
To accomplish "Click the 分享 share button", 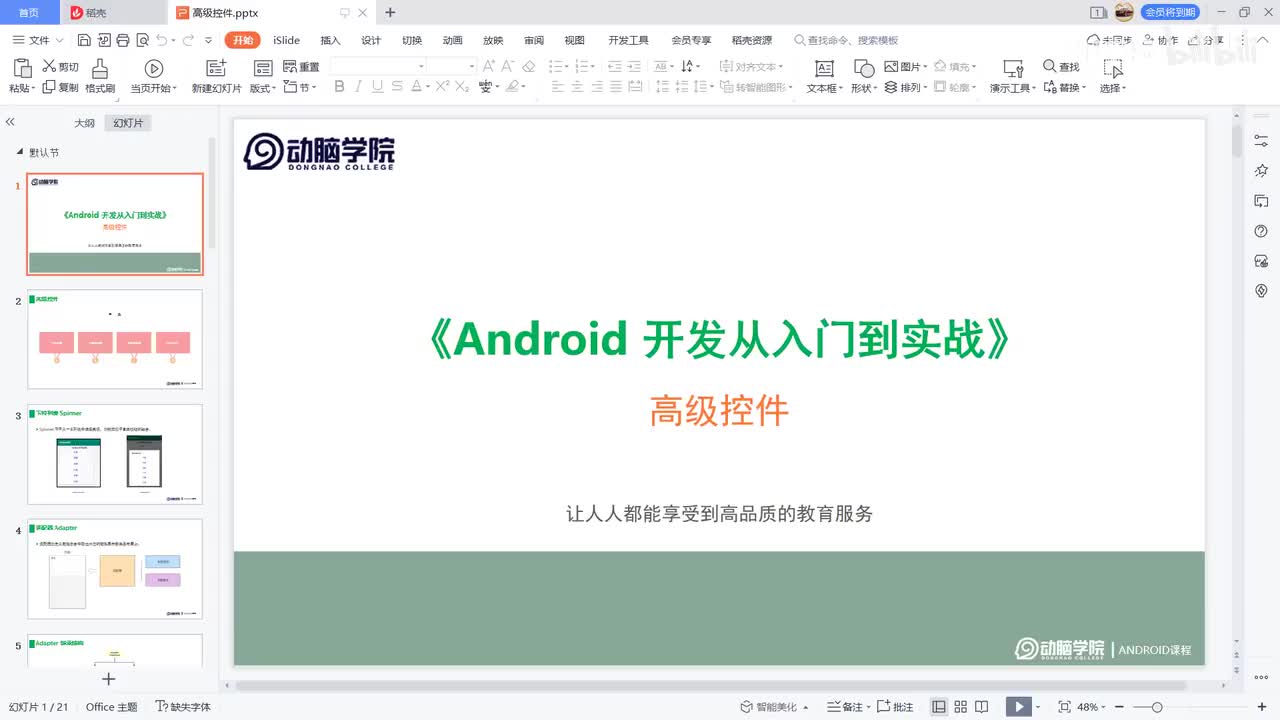I will 1206,40.
